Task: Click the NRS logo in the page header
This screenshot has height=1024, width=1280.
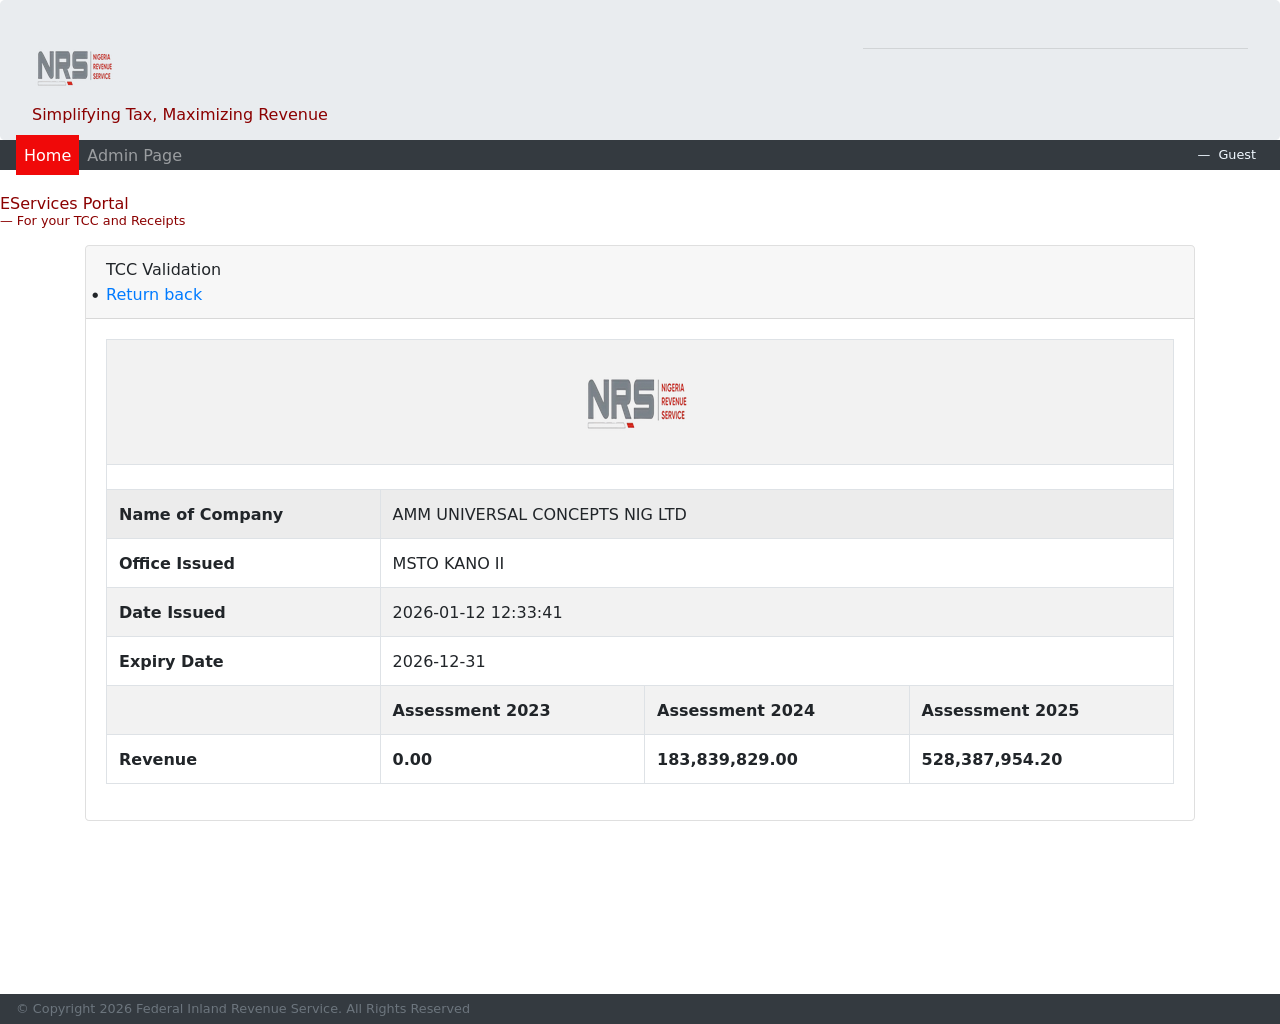Action: (x=75, y=67)
